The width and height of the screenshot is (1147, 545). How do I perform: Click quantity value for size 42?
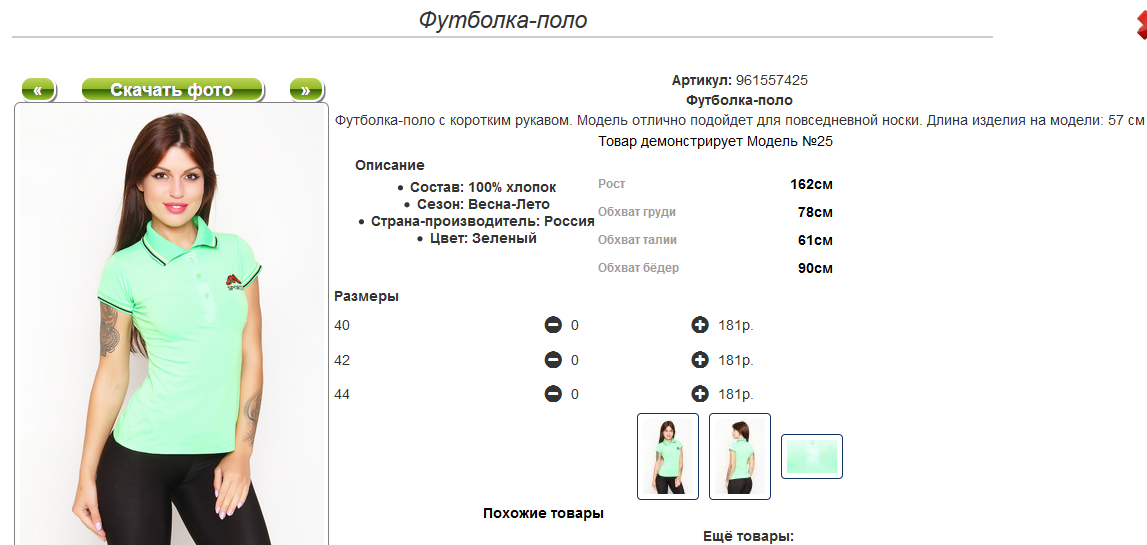coord(575,360)
